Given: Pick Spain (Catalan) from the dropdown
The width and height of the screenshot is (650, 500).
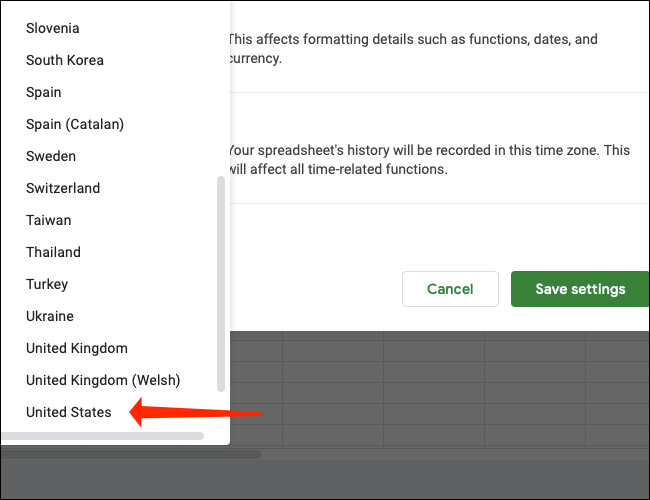Looking at the screenshot, I should pyautogui.click(x=75, y=124).
